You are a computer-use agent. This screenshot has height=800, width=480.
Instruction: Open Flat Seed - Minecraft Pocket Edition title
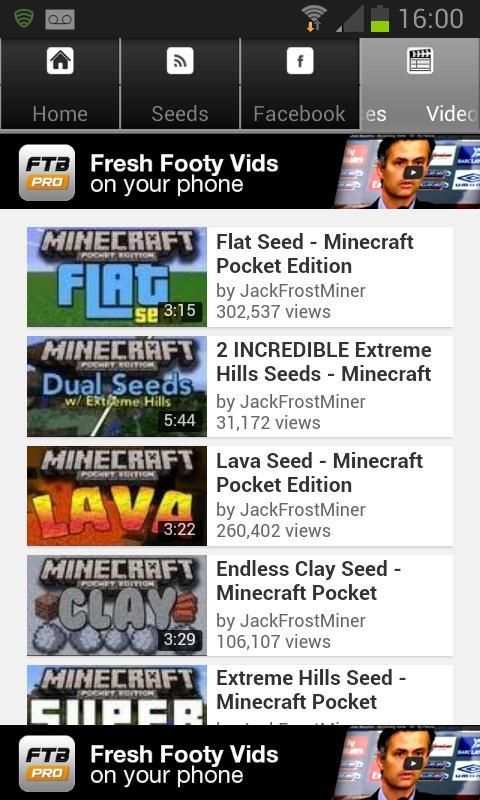pyautogui.click(x=315, y=254)
